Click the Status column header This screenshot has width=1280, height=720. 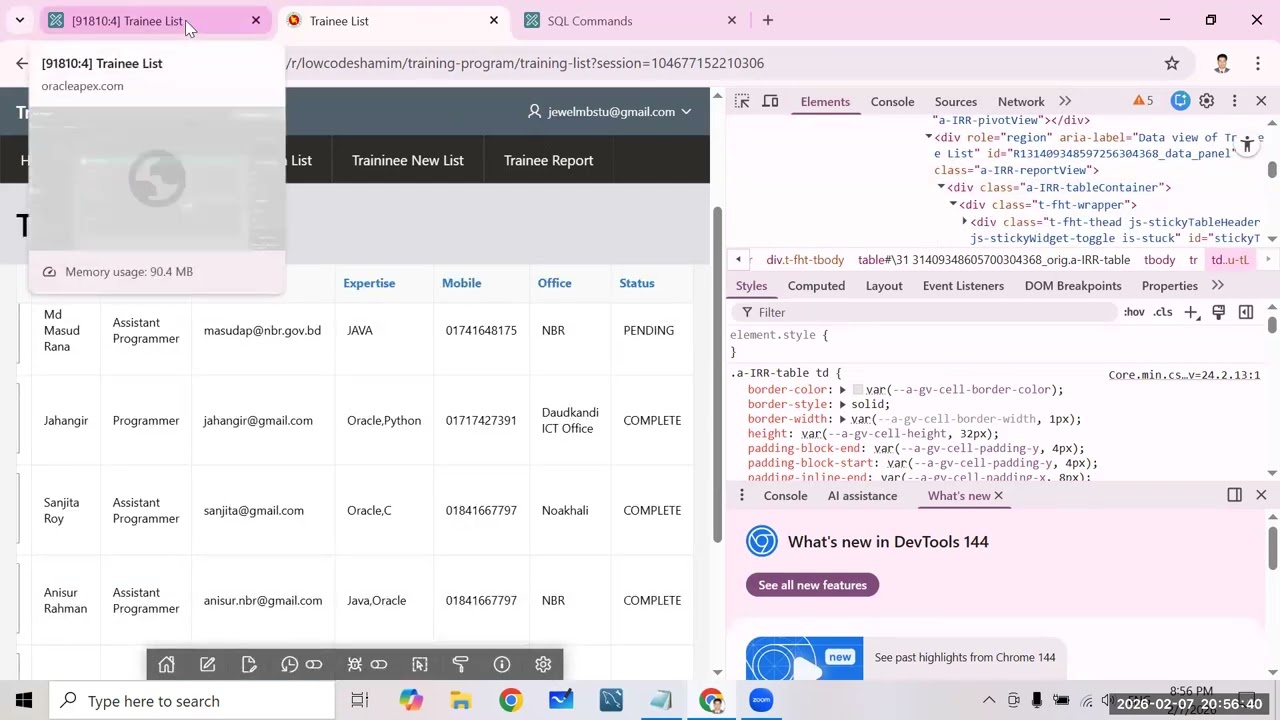point(636,283)
